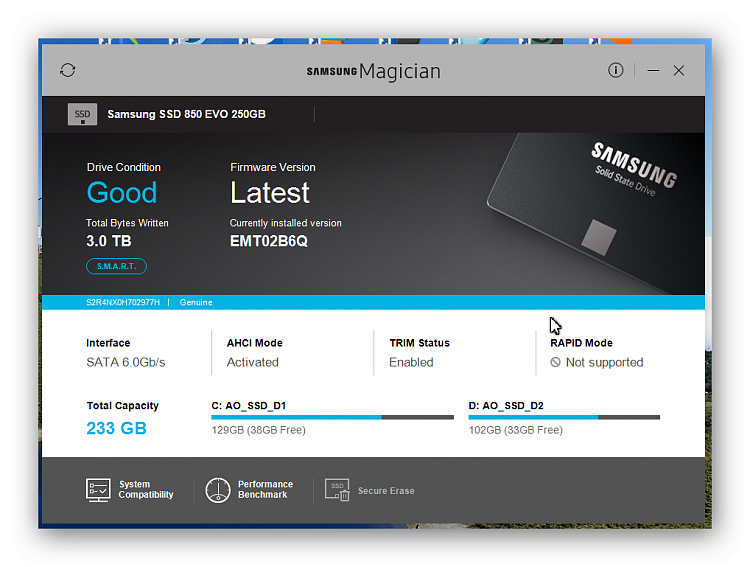Image resolution: width=750 pixels, height=567 pixels.
Task: Open Secure Erase label
Action: 386,491
